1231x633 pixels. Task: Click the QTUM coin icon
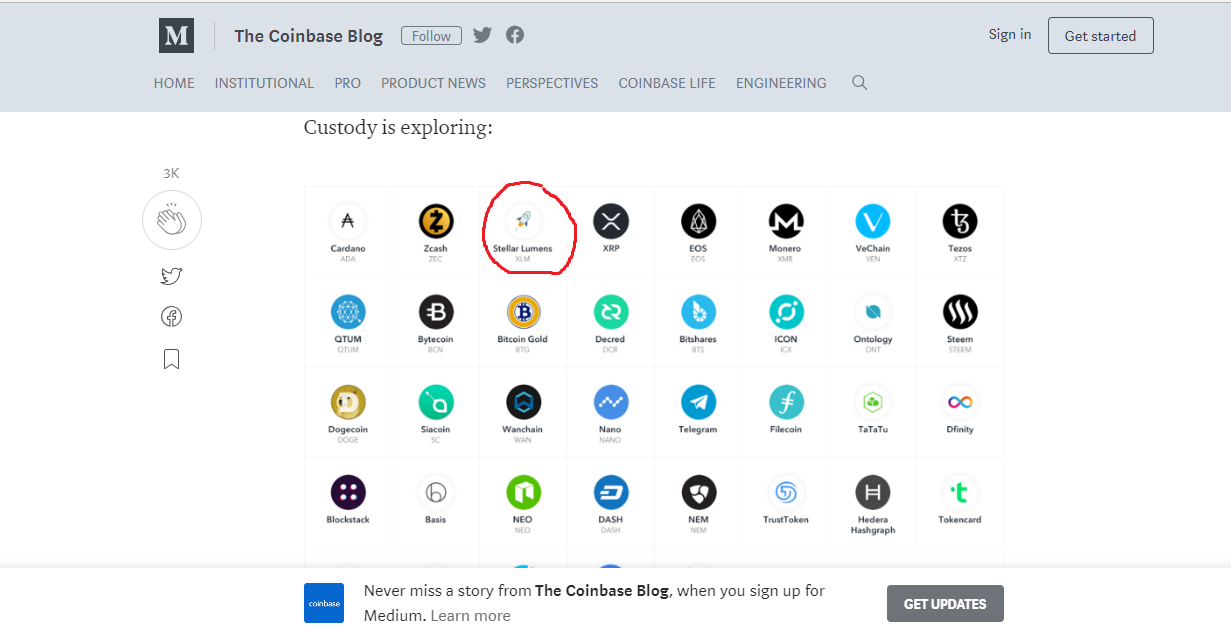coord(348,312)
